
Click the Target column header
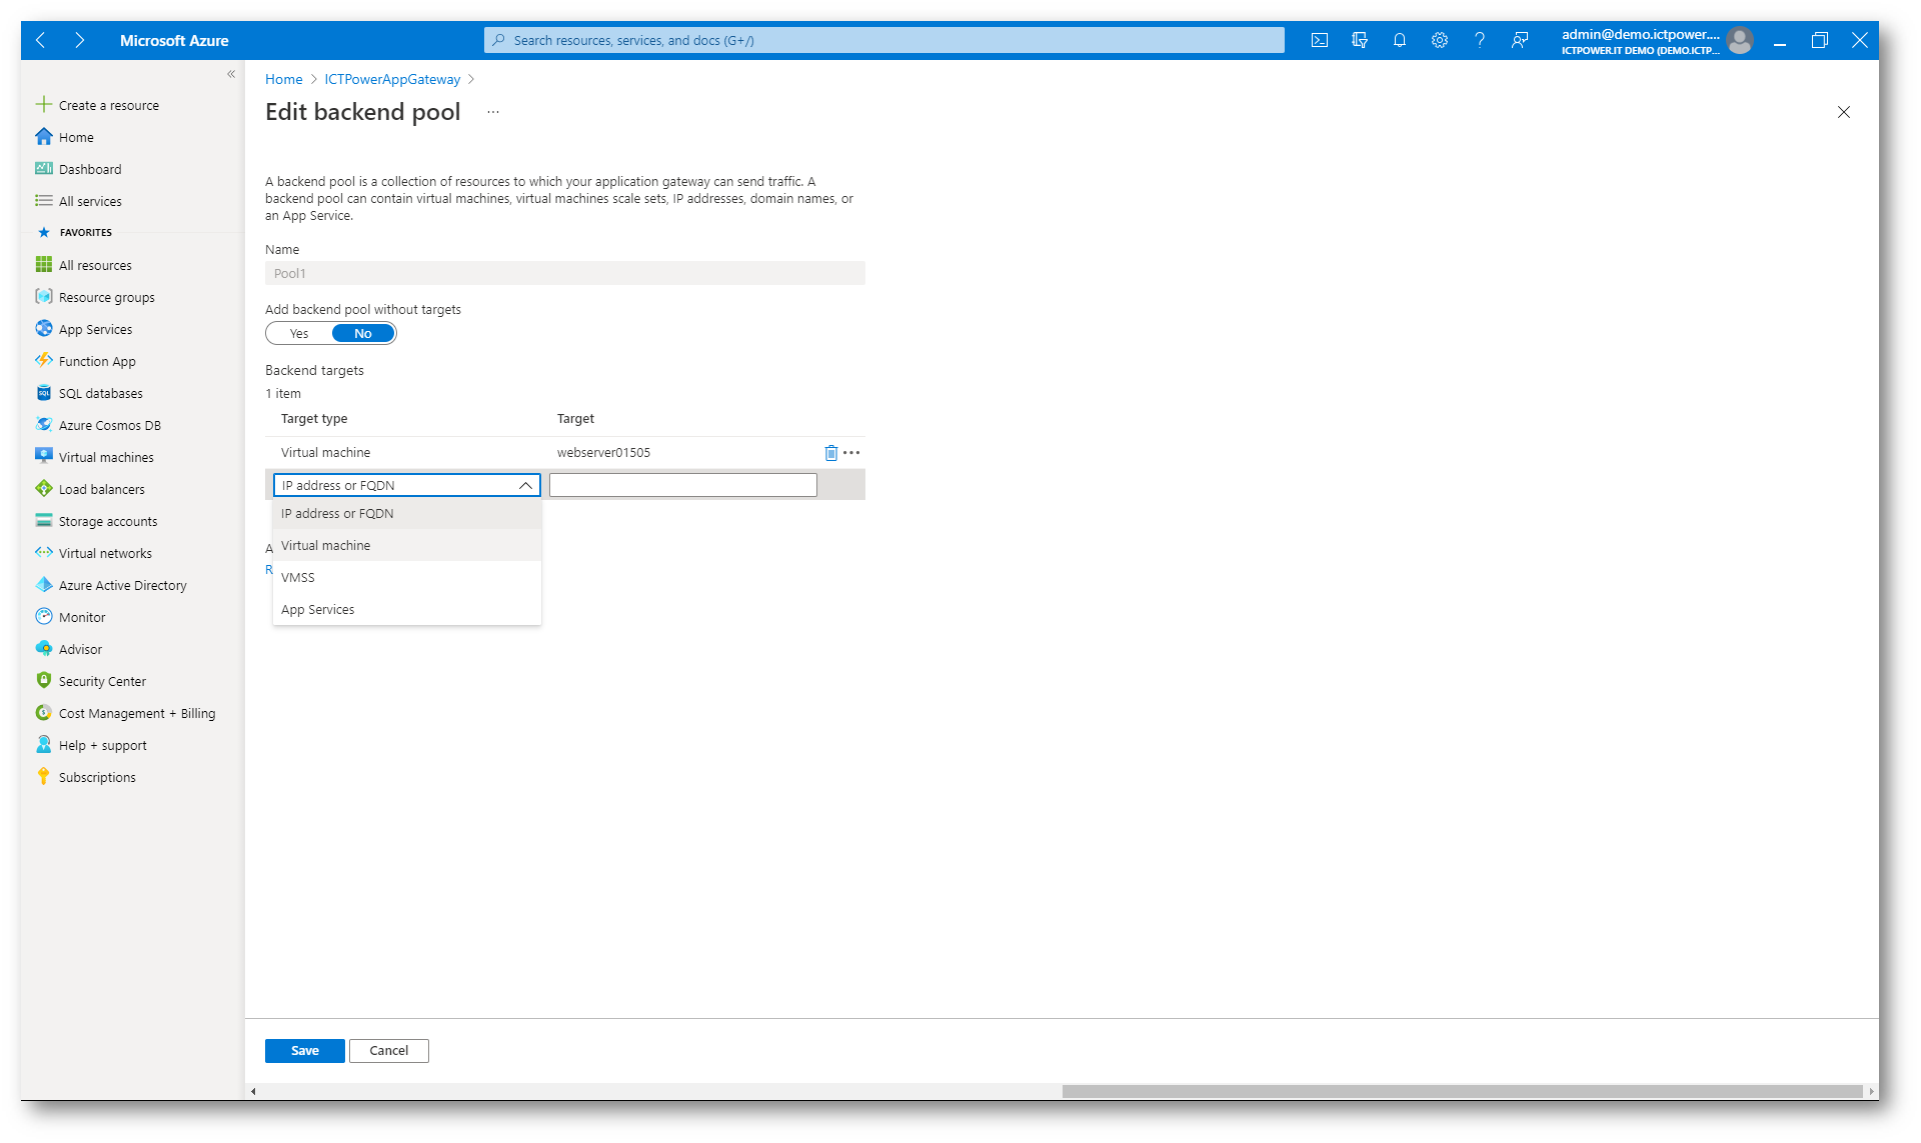pos(575,419)
